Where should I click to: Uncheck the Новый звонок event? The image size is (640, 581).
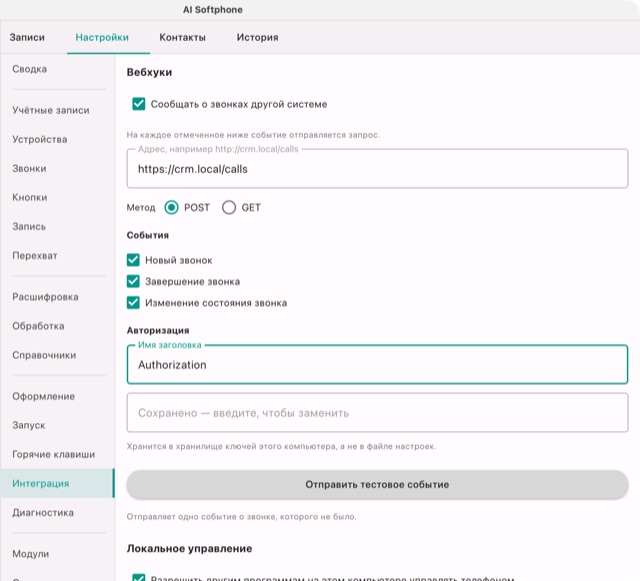click(x=133, y=260)
